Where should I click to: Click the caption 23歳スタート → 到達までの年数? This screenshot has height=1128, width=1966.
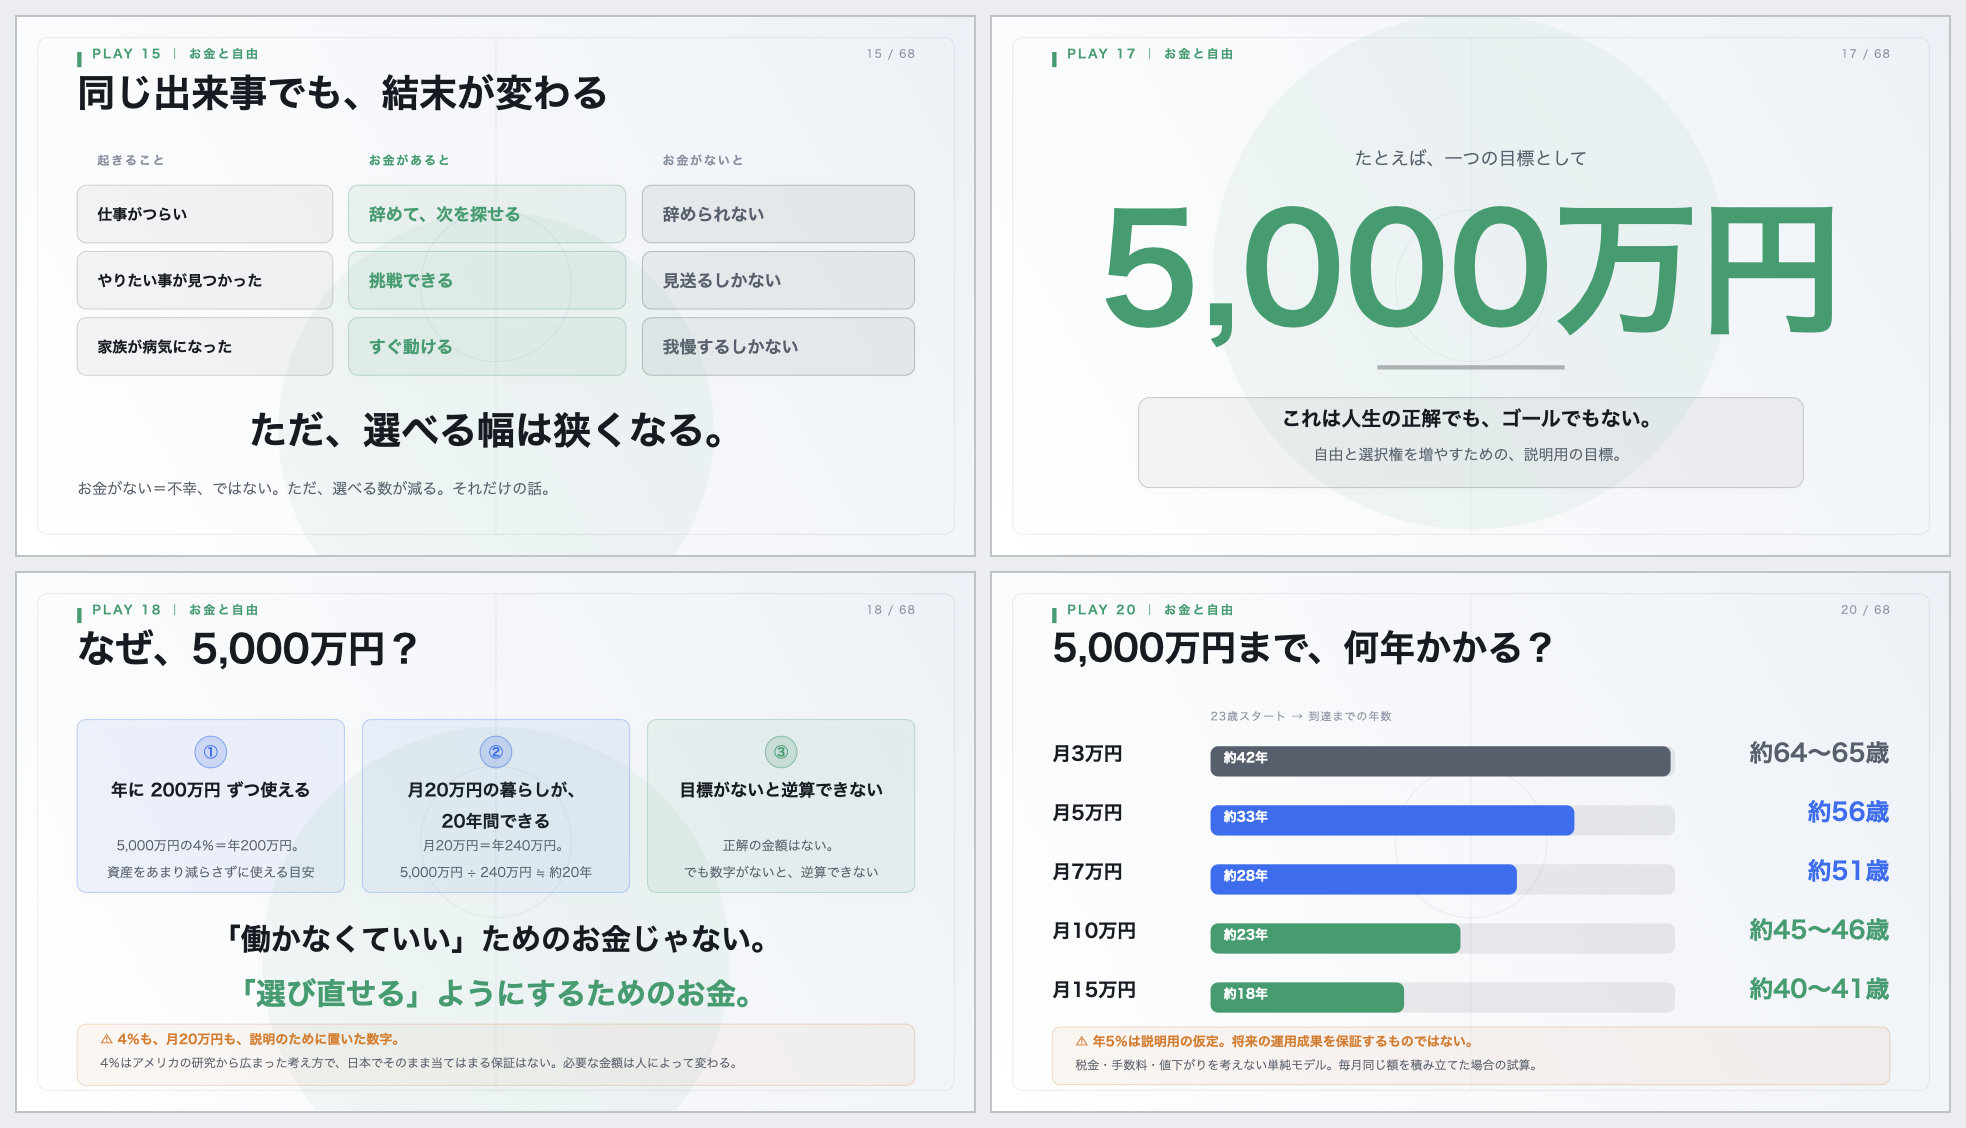[1301, 716]
